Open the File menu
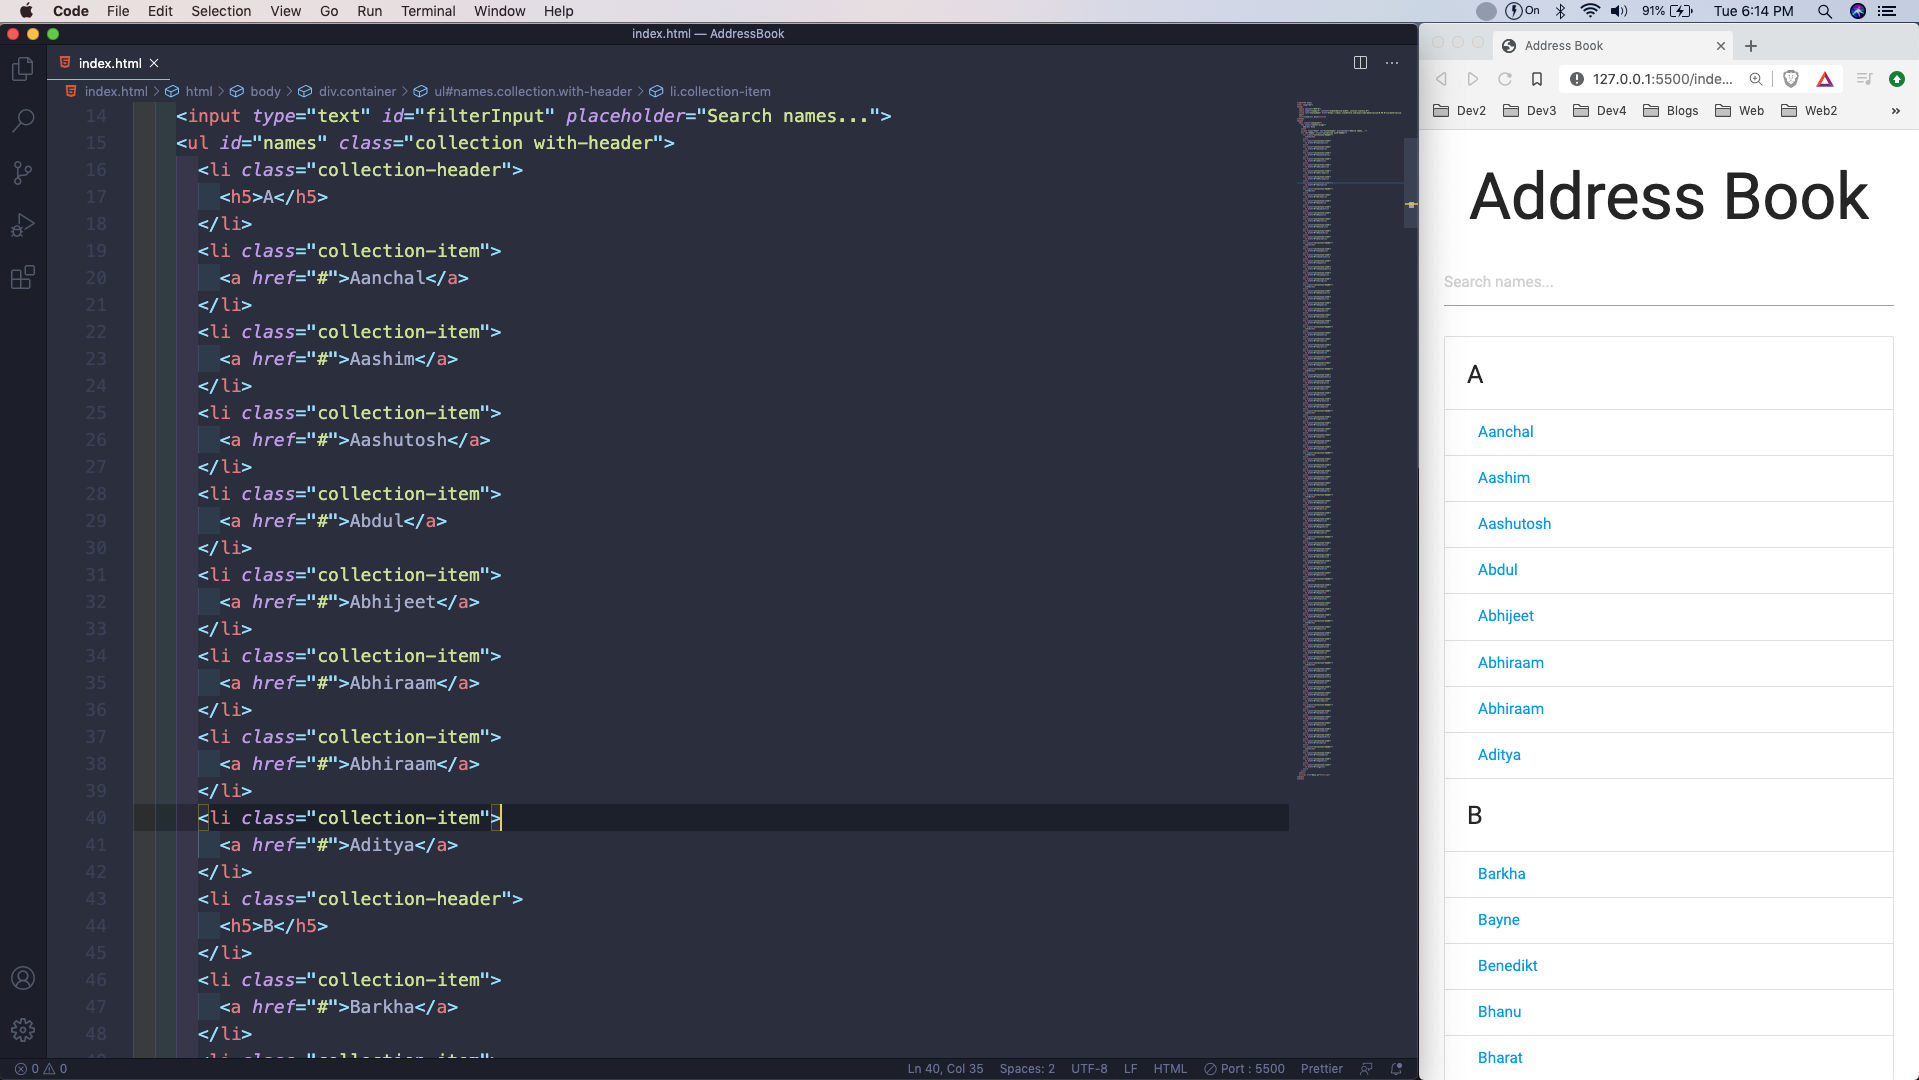The width and height of the screenshot is (1919, 1080). [118, 11]
